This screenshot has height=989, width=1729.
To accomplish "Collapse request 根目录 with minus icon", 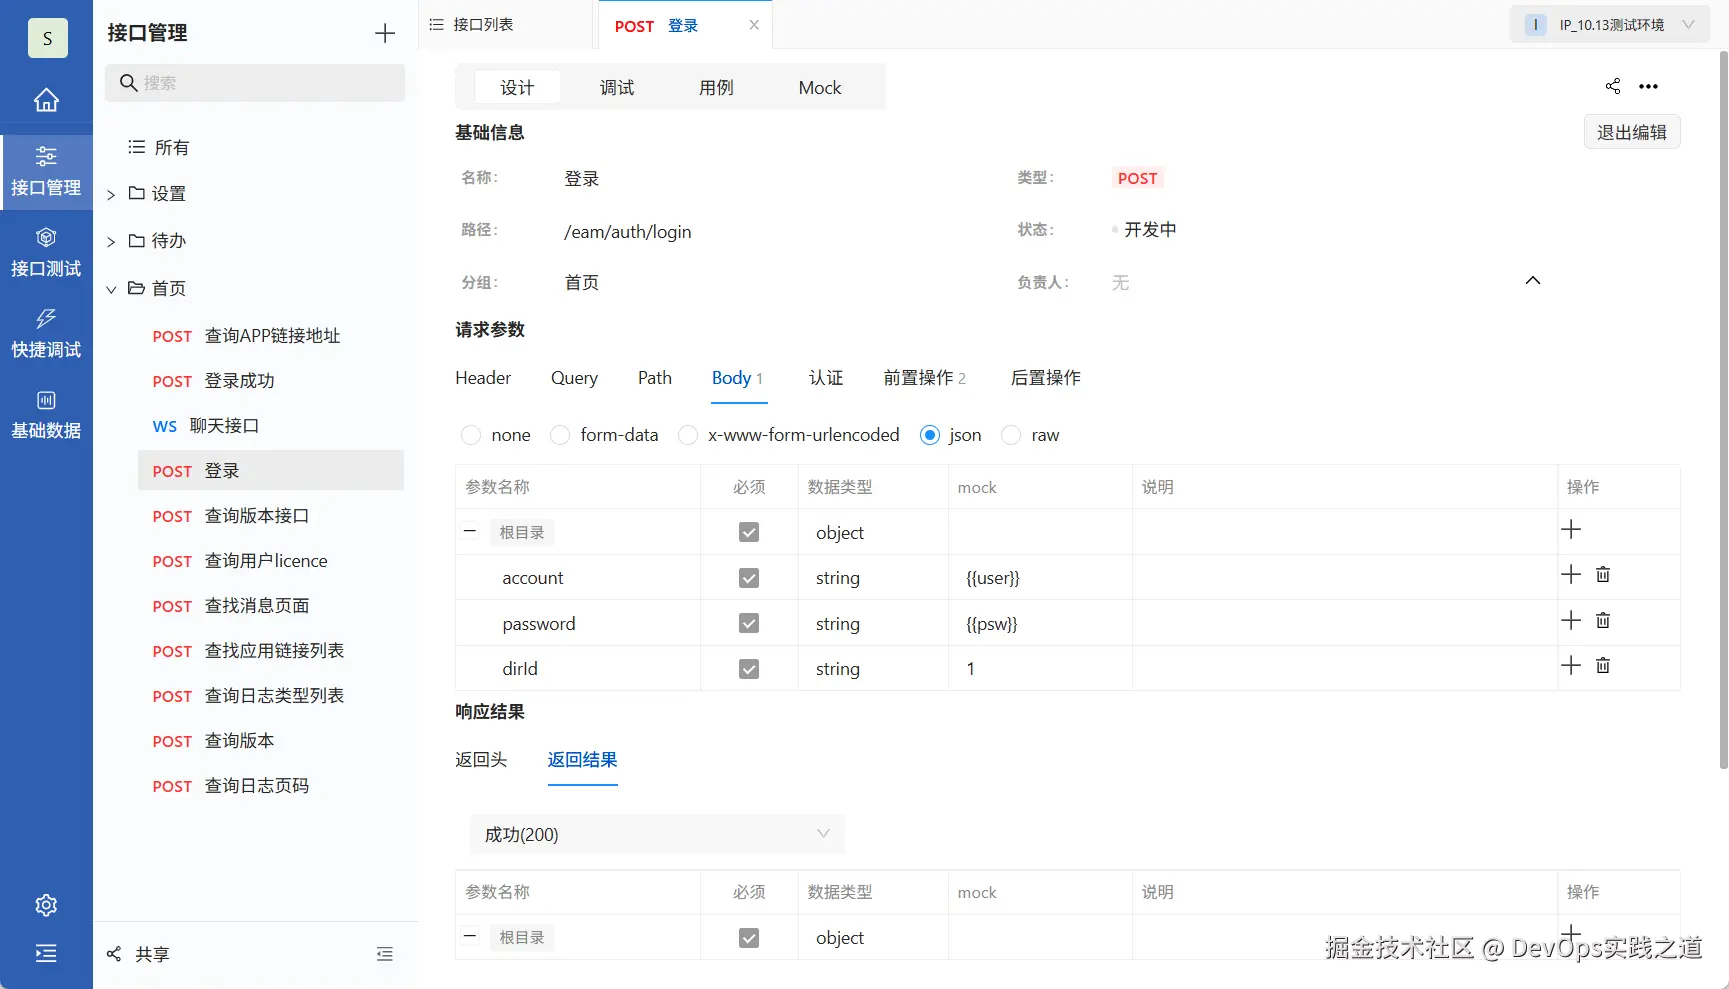I will tap(470, 531).
